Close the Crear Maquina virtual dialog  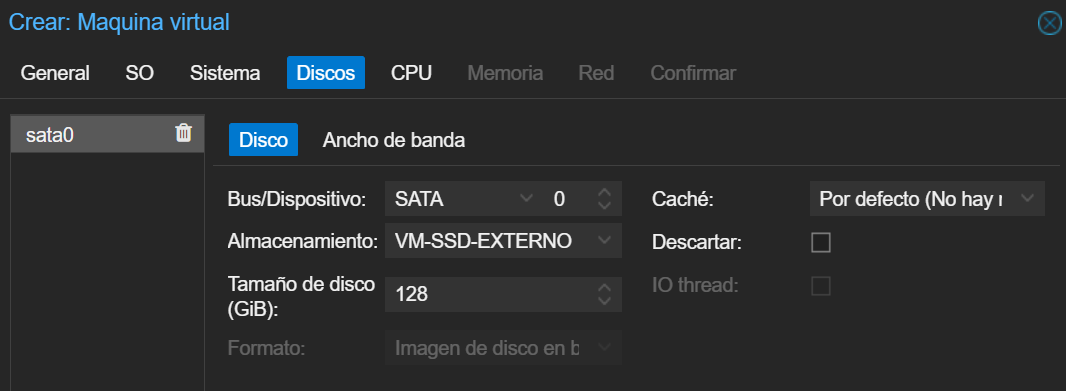point(1050,24)
